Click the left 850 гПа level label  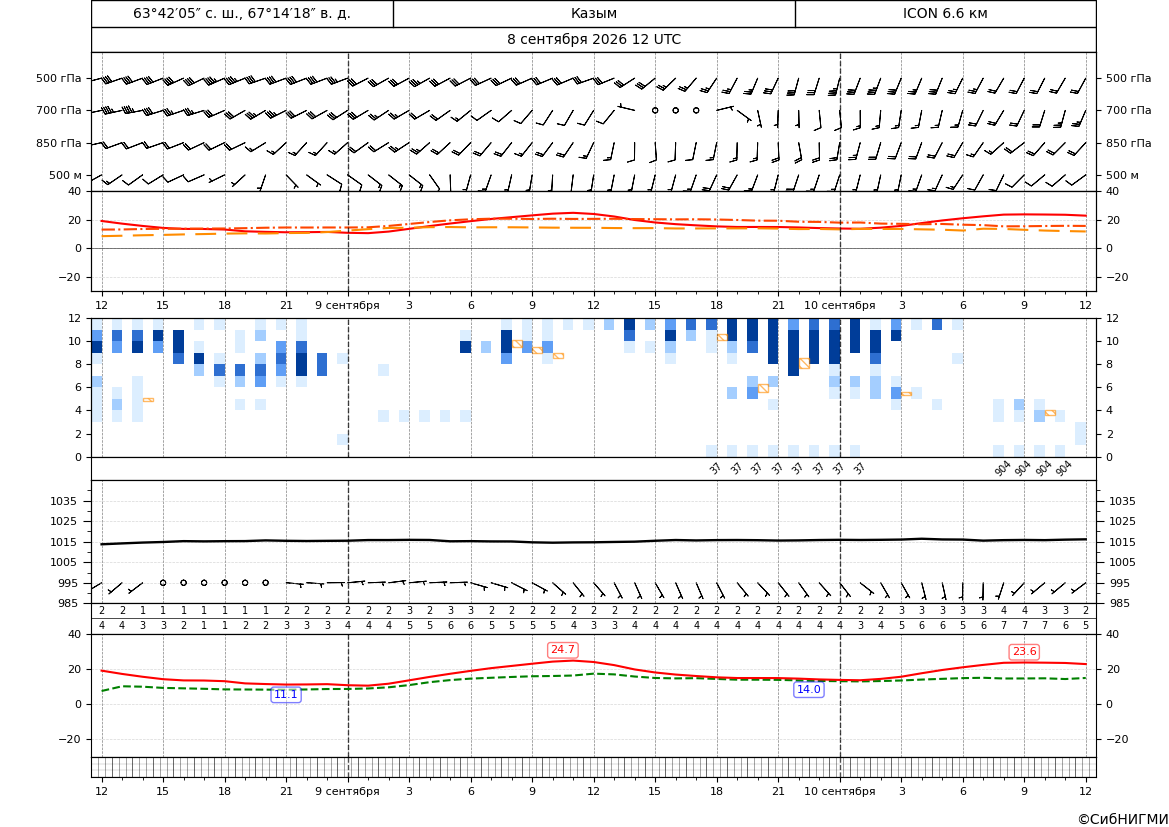pyautogui.click(x=59, y=143)
